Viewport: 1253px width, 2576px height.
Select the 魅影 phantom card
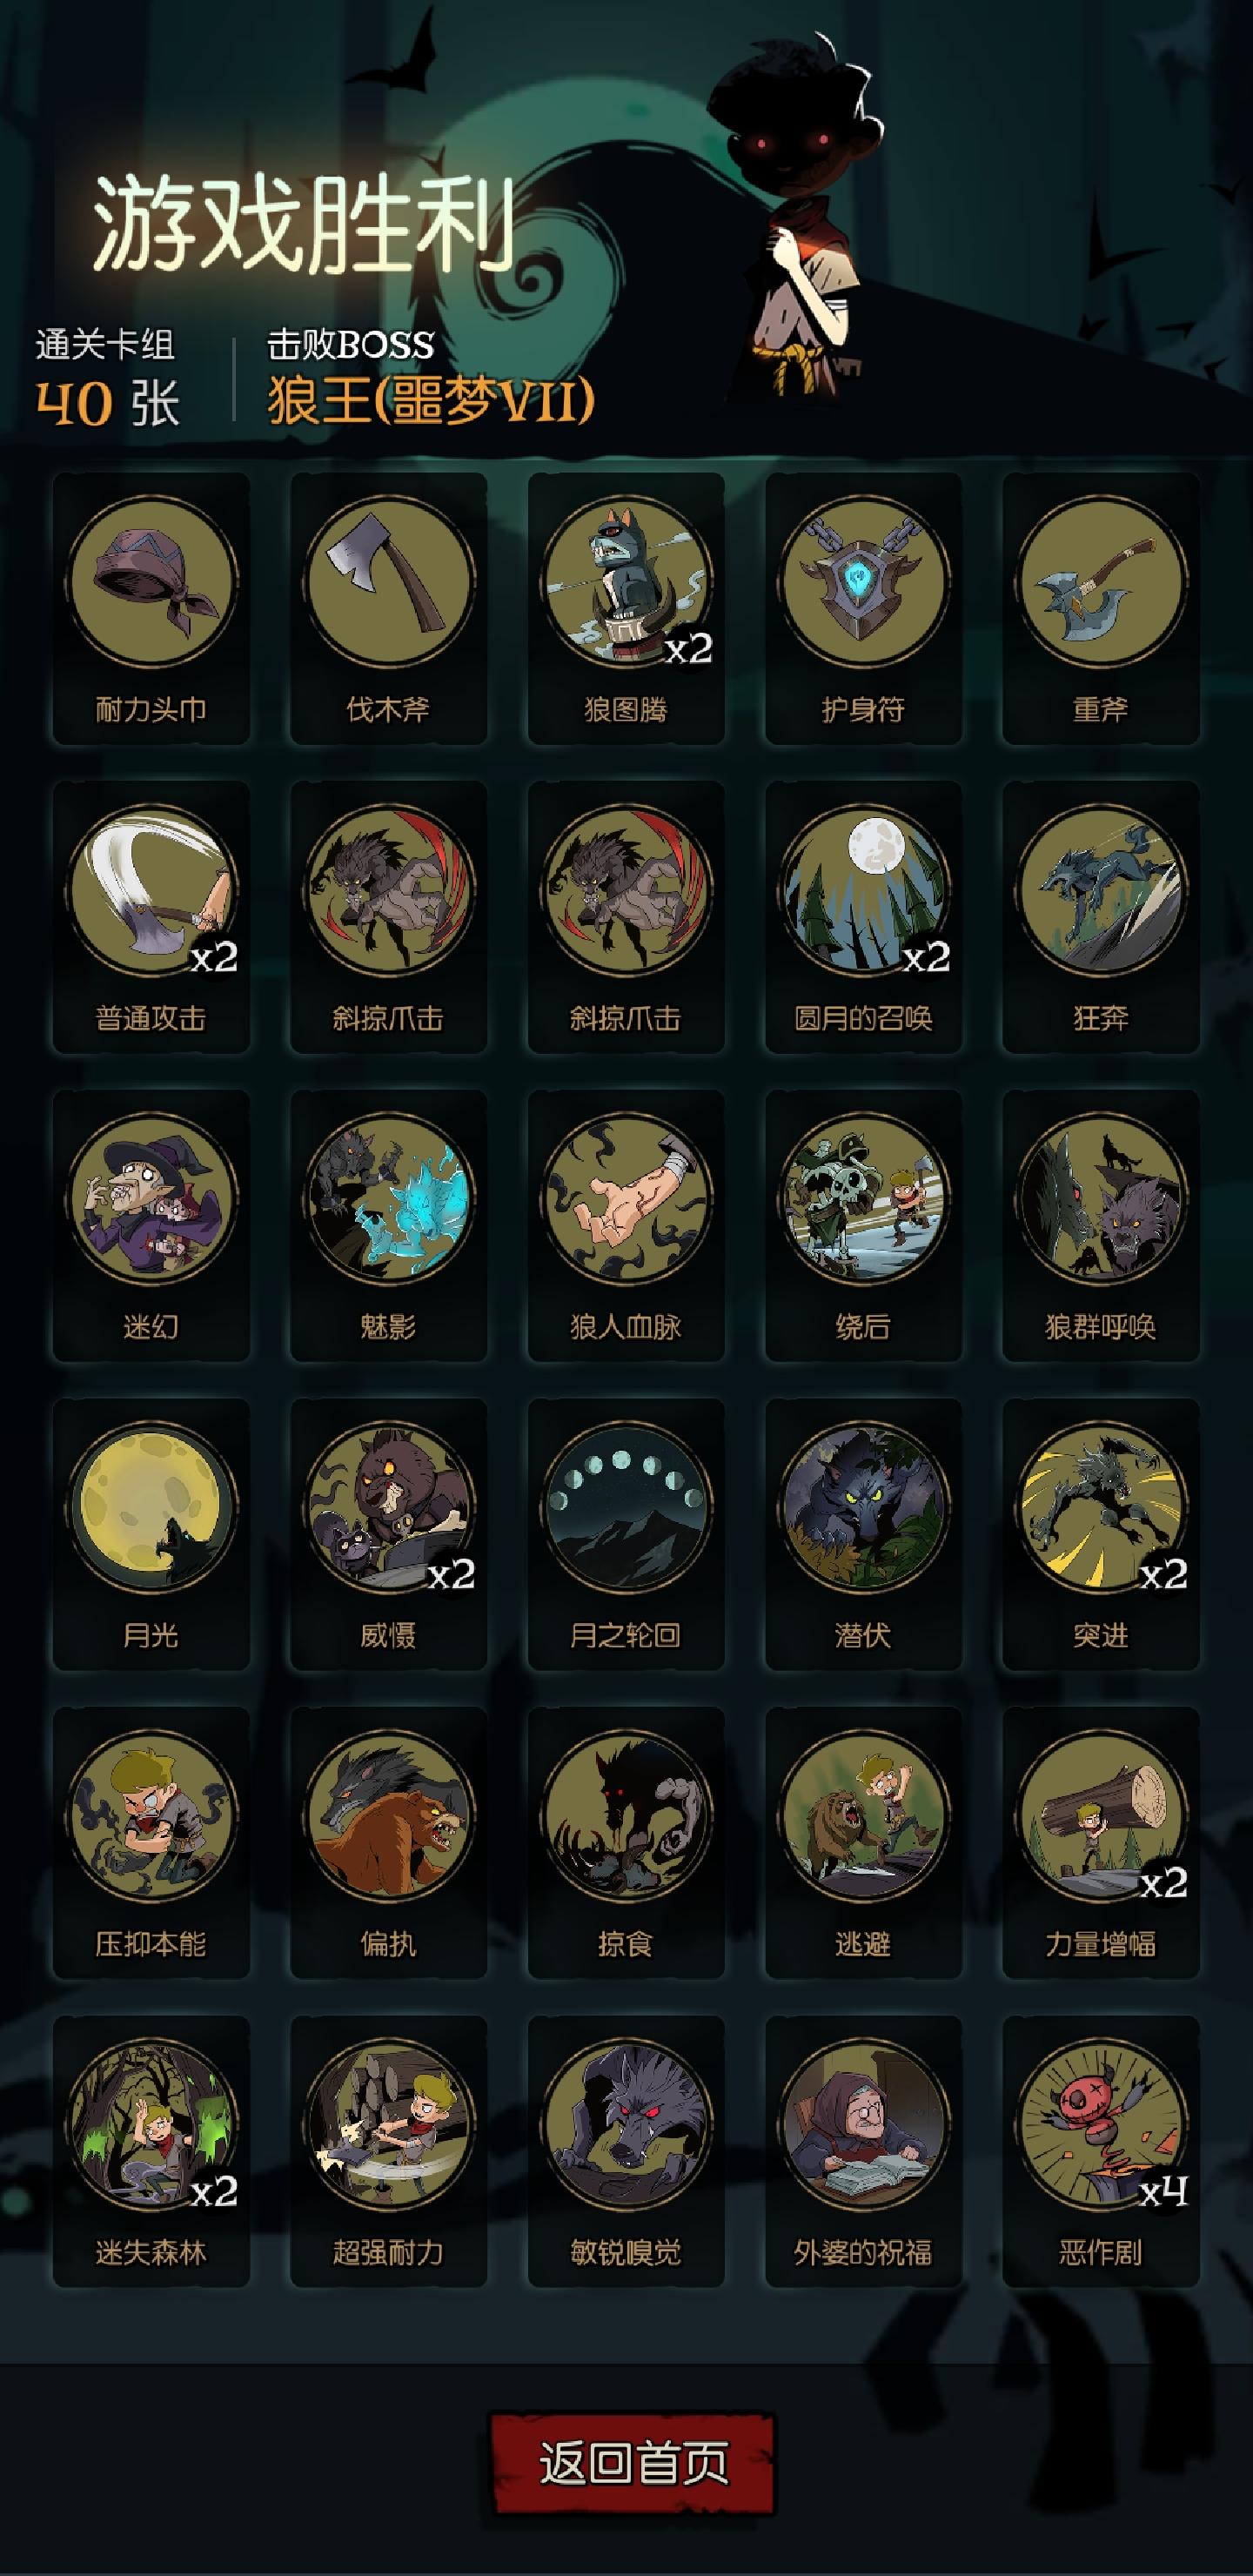point(388,1226)
